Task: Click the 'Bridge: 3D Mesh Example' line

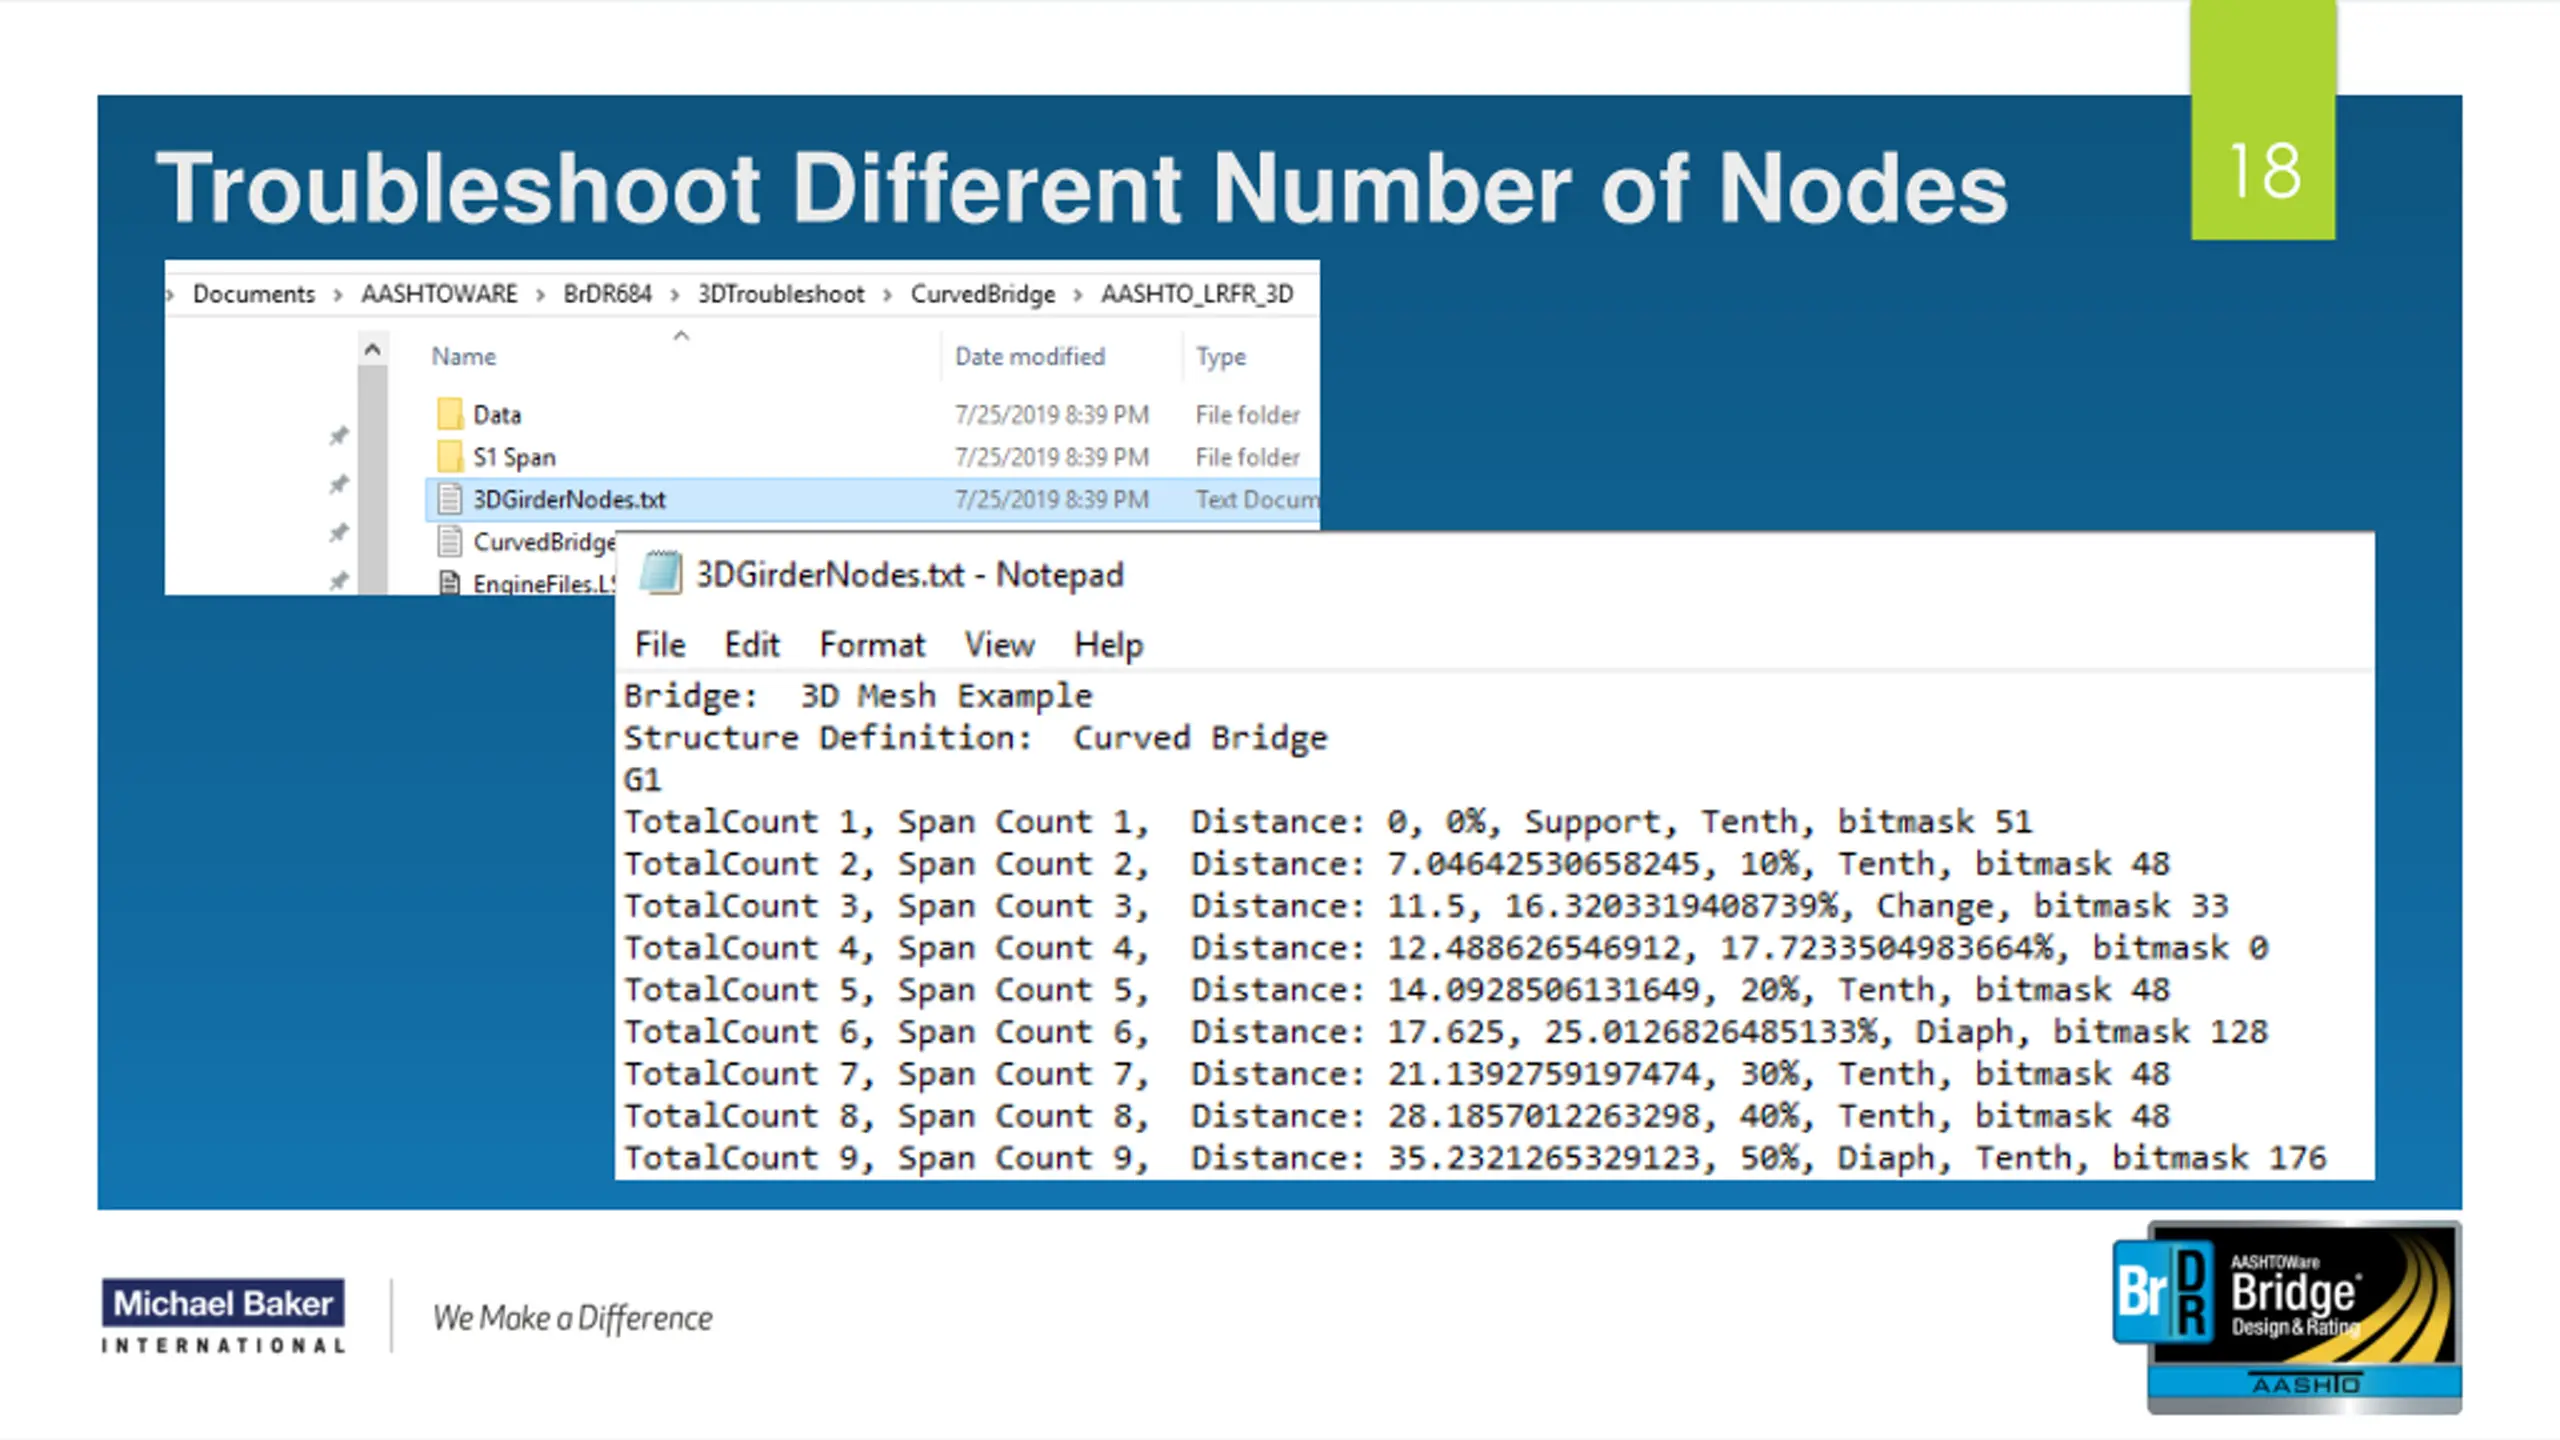Action: (858, 696)
